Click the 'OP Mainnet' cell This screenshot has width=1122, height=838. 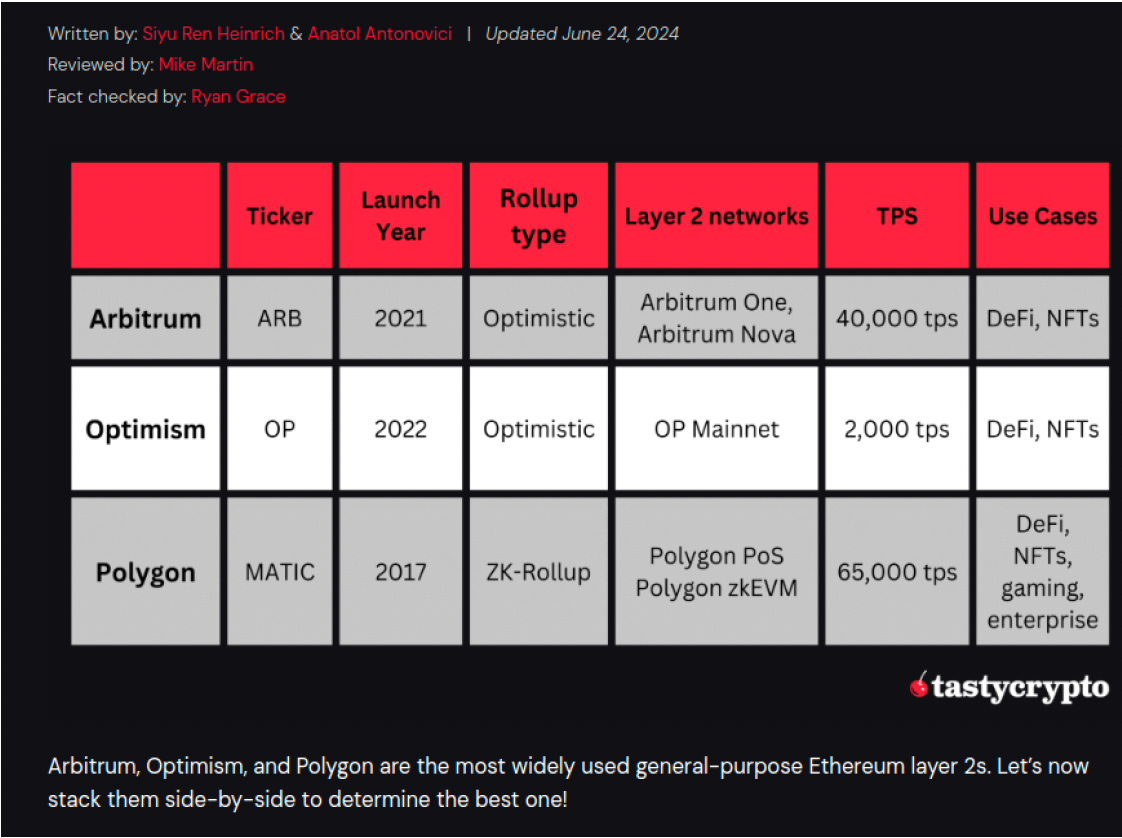(x=716, y=429)
